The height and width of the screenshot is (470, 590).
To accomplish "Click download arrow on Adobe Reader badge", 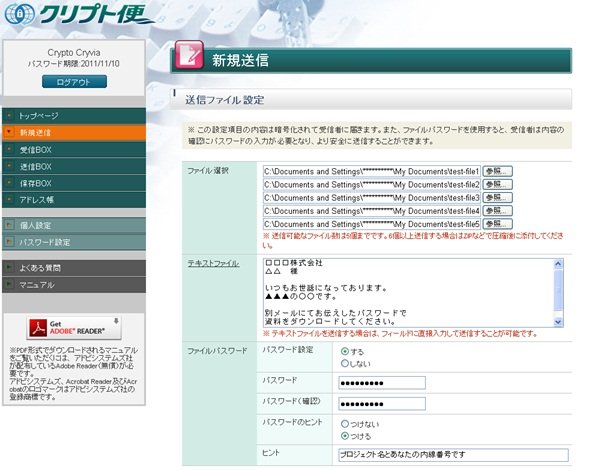I will (116, 321).
